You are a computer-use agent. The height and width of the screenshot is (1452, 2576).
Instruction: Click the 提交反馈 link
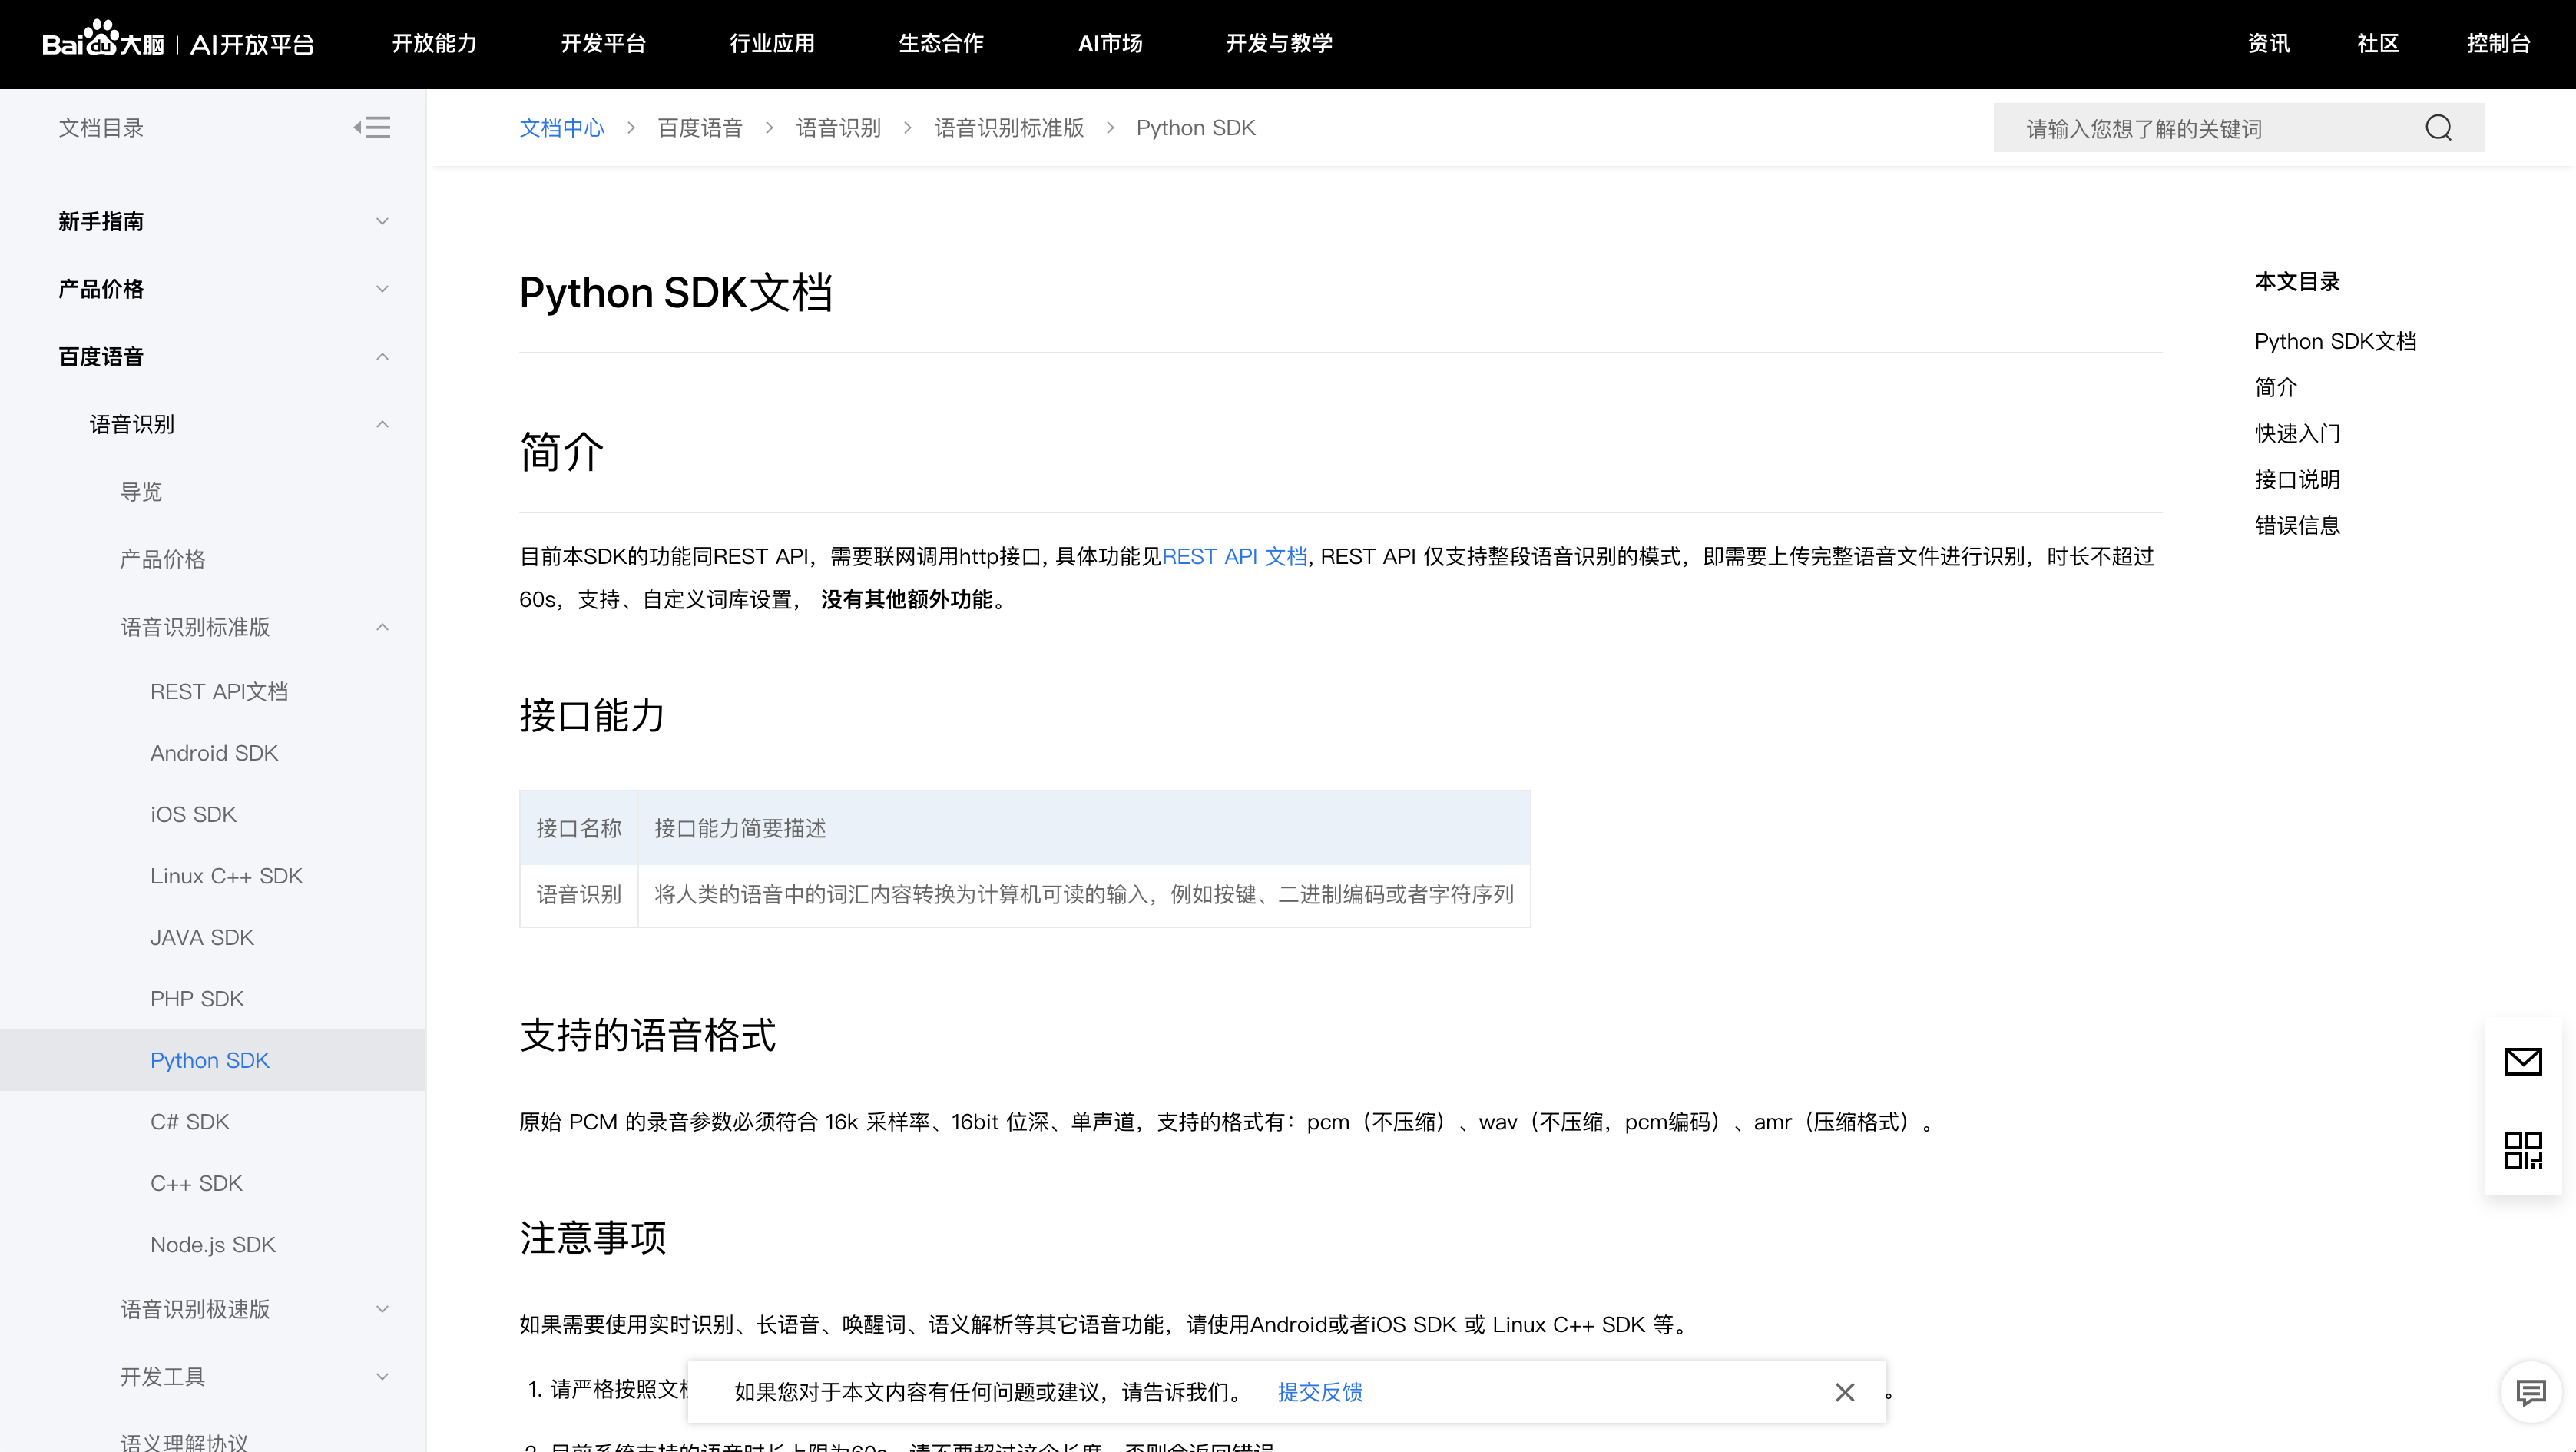click(x=1319, y=1392)
